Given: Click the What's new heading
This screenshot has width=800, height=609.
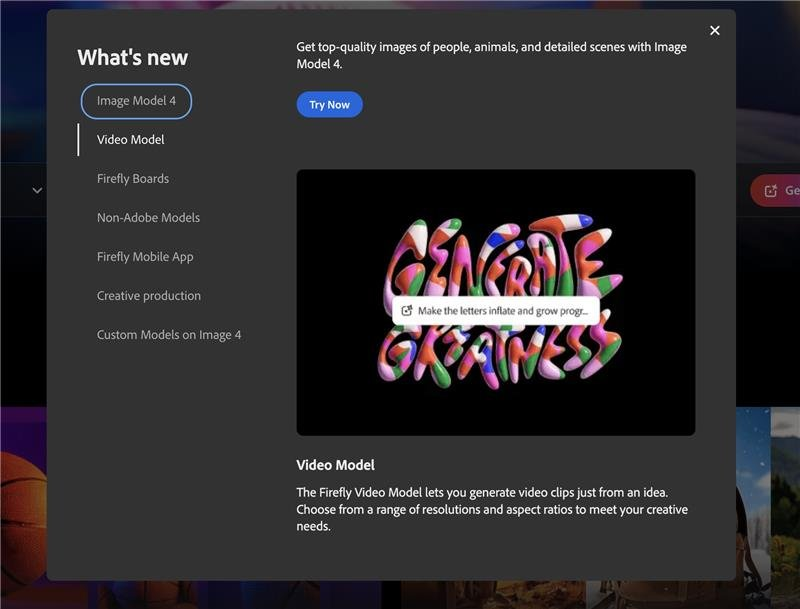Looking at the screenshot, I should [133, 57].
